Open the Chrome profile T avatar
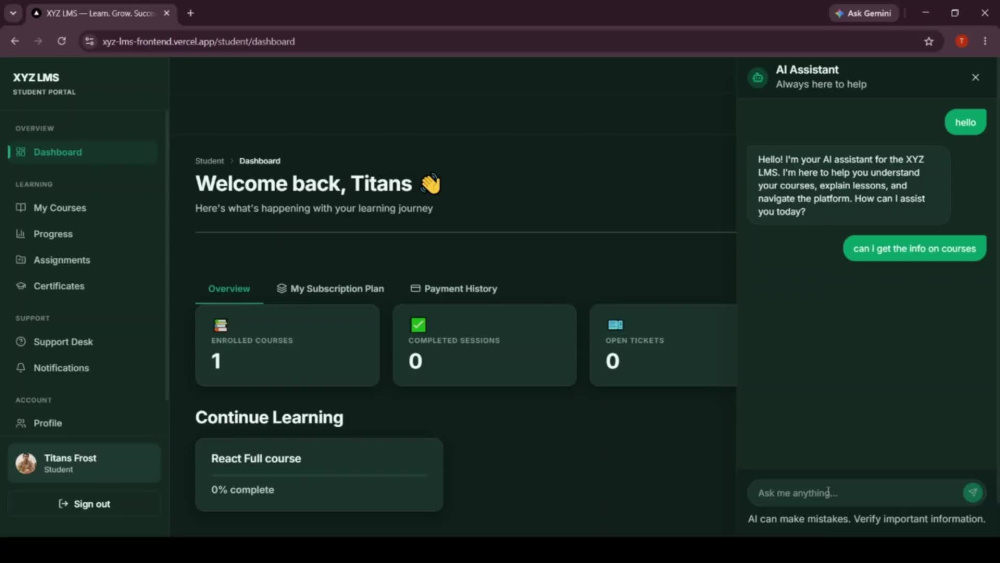 coord(962,41)
